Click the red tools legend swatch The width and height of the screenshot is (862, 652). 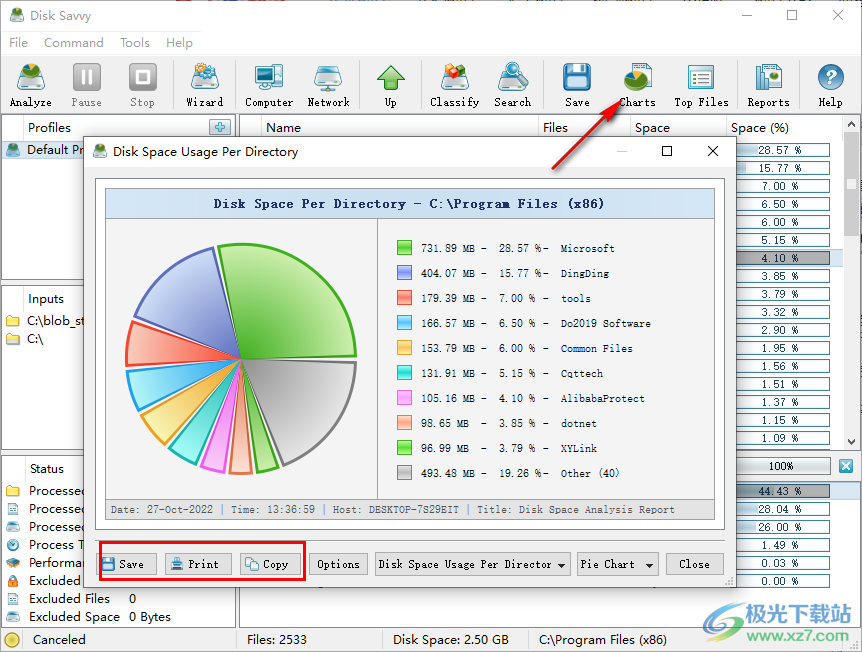[x=405, y=297]
